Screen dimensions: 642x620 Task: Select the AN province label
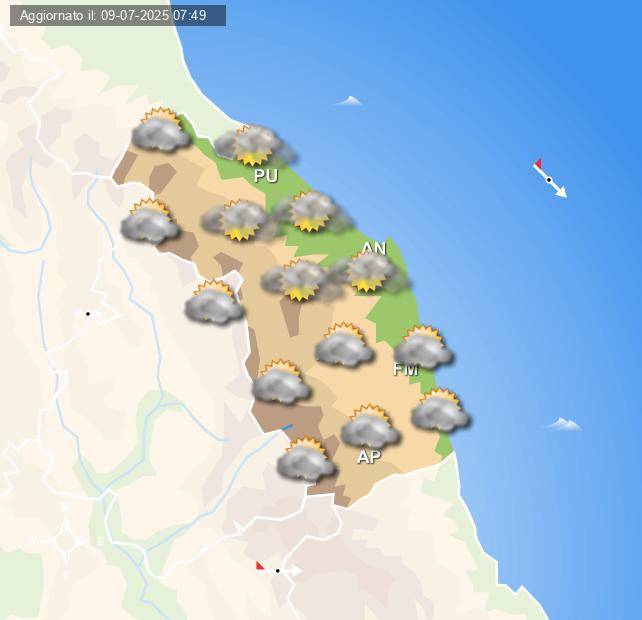pos(374,248)
